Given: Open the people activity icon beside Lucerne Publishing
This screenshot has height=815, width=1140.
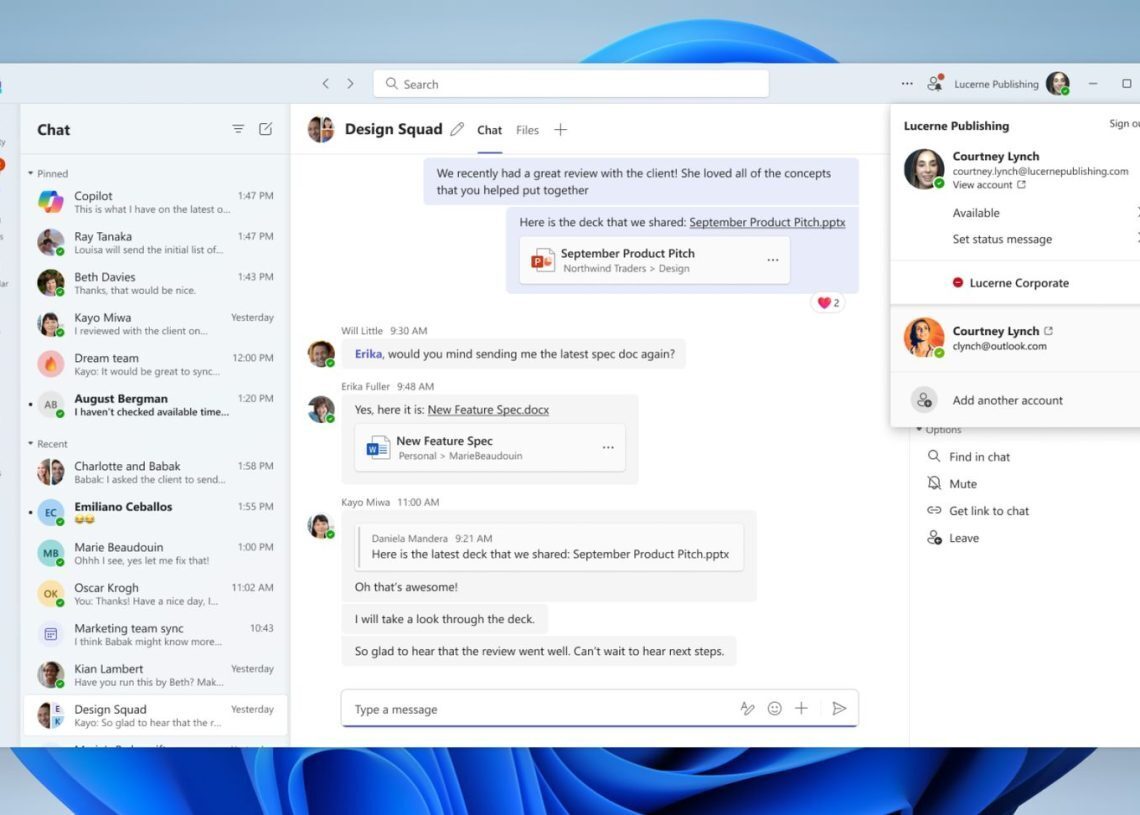Looking at the screenshot, I should (935, 83).
